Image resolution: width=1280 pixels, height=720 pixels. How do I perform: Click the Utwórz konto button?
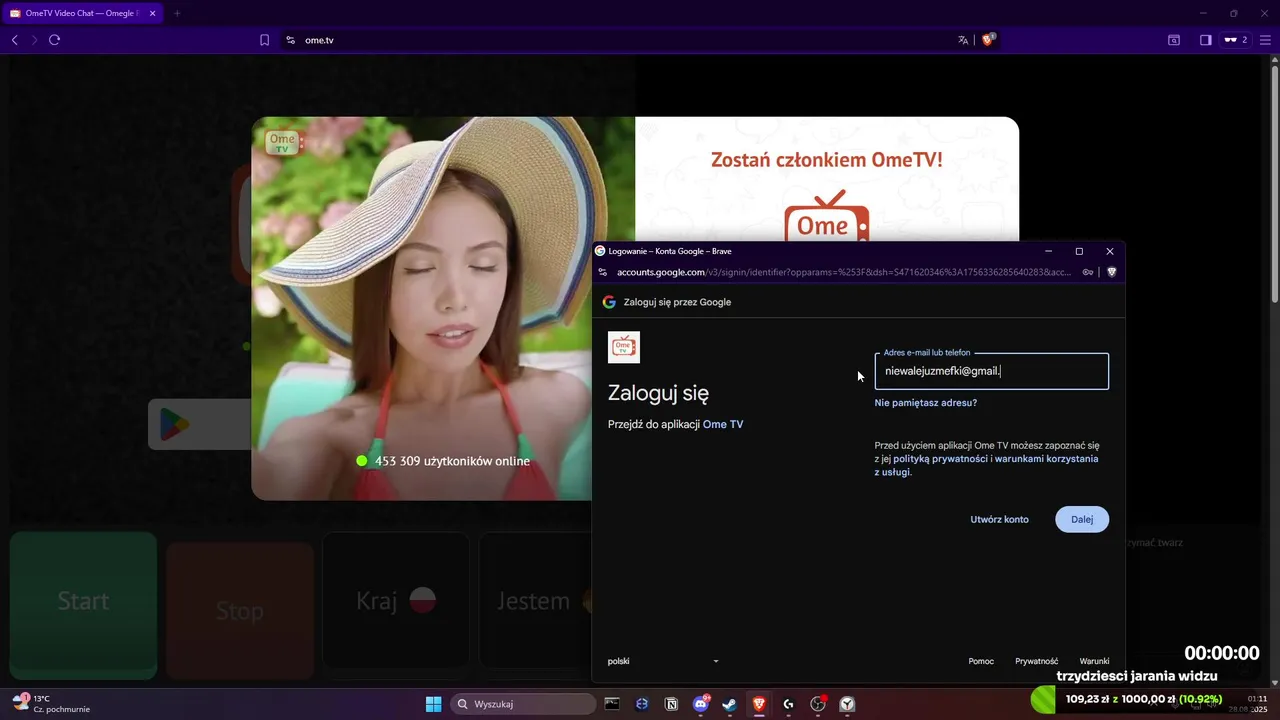(999, 520)
